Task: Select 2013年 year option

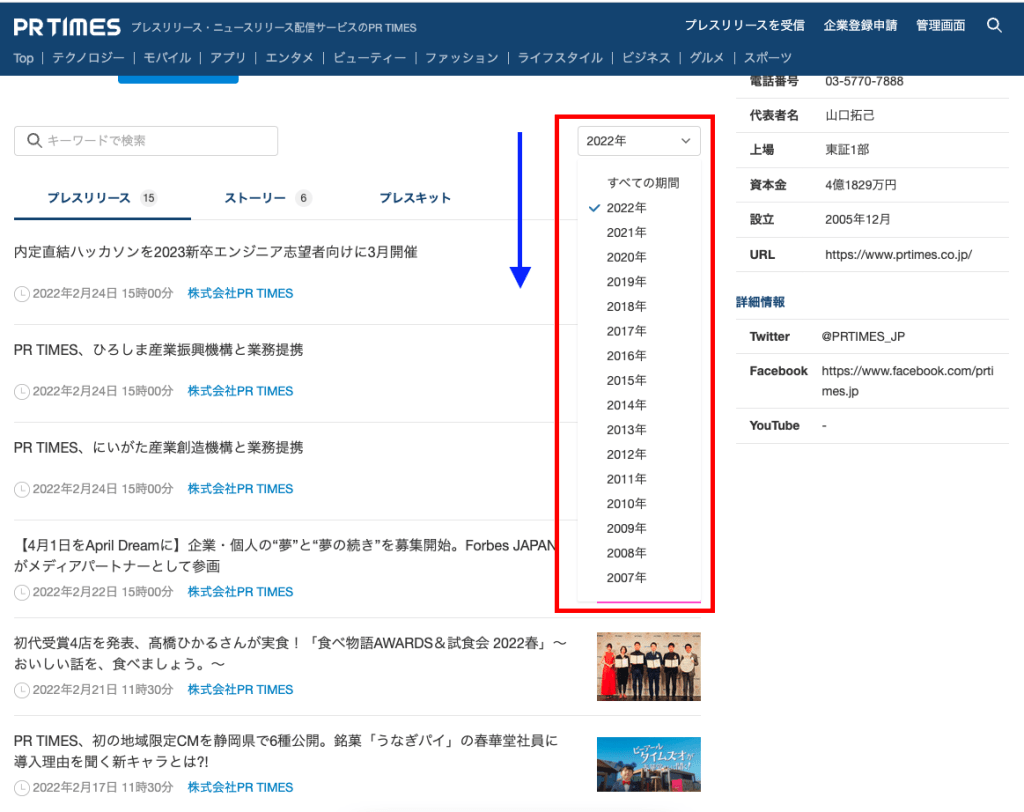Action: pos(626,430)
